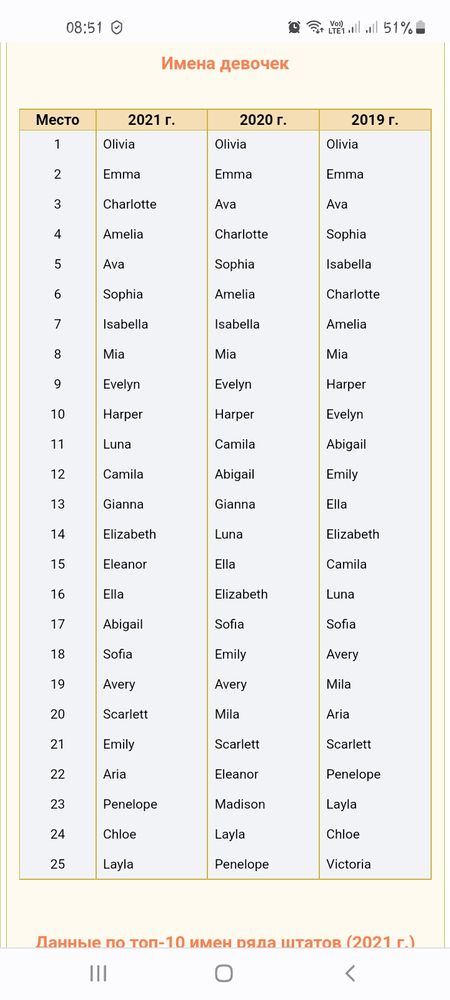Image resolution: width=450 pixels, height=1000 pixels.
Task: Tap the 08:51 clock in status bar
Action: point(85,27)
